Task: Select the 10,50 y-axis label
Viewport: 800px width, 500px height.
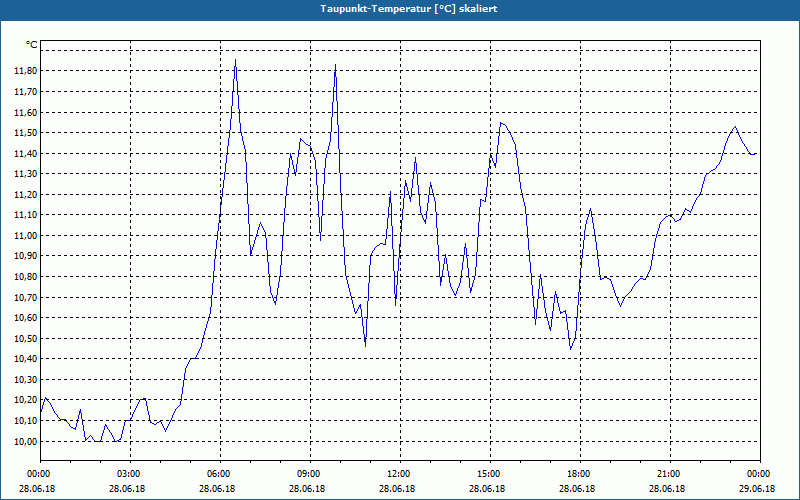Action: point(26,339)
